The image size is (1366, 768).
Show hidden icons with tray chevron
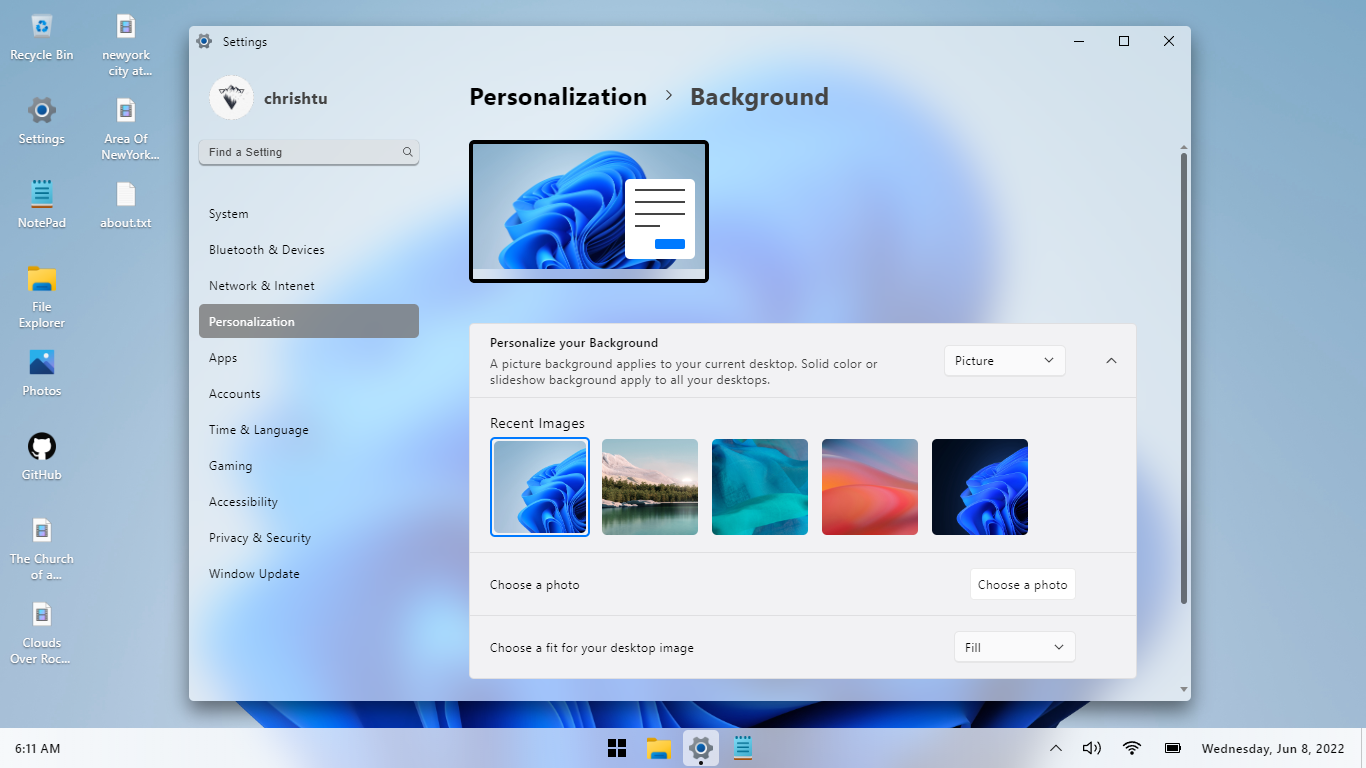point(1056,748)
